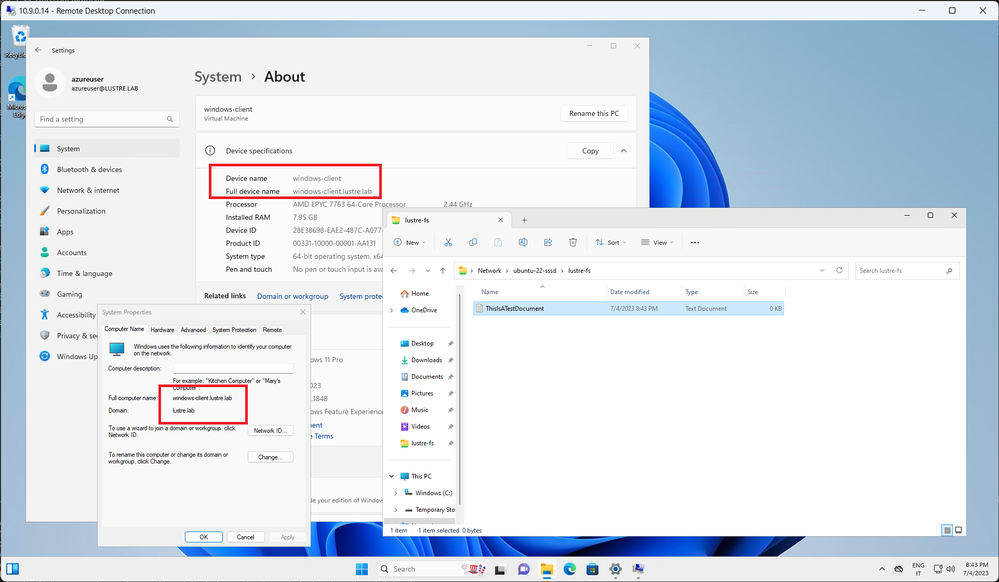Expand the Temporary Storage drive node

click(396, 509)
